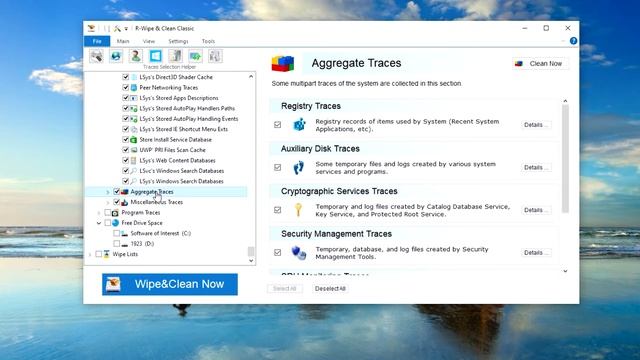
Task: Click the app logo in title bar
Action: tap(91, 28)
